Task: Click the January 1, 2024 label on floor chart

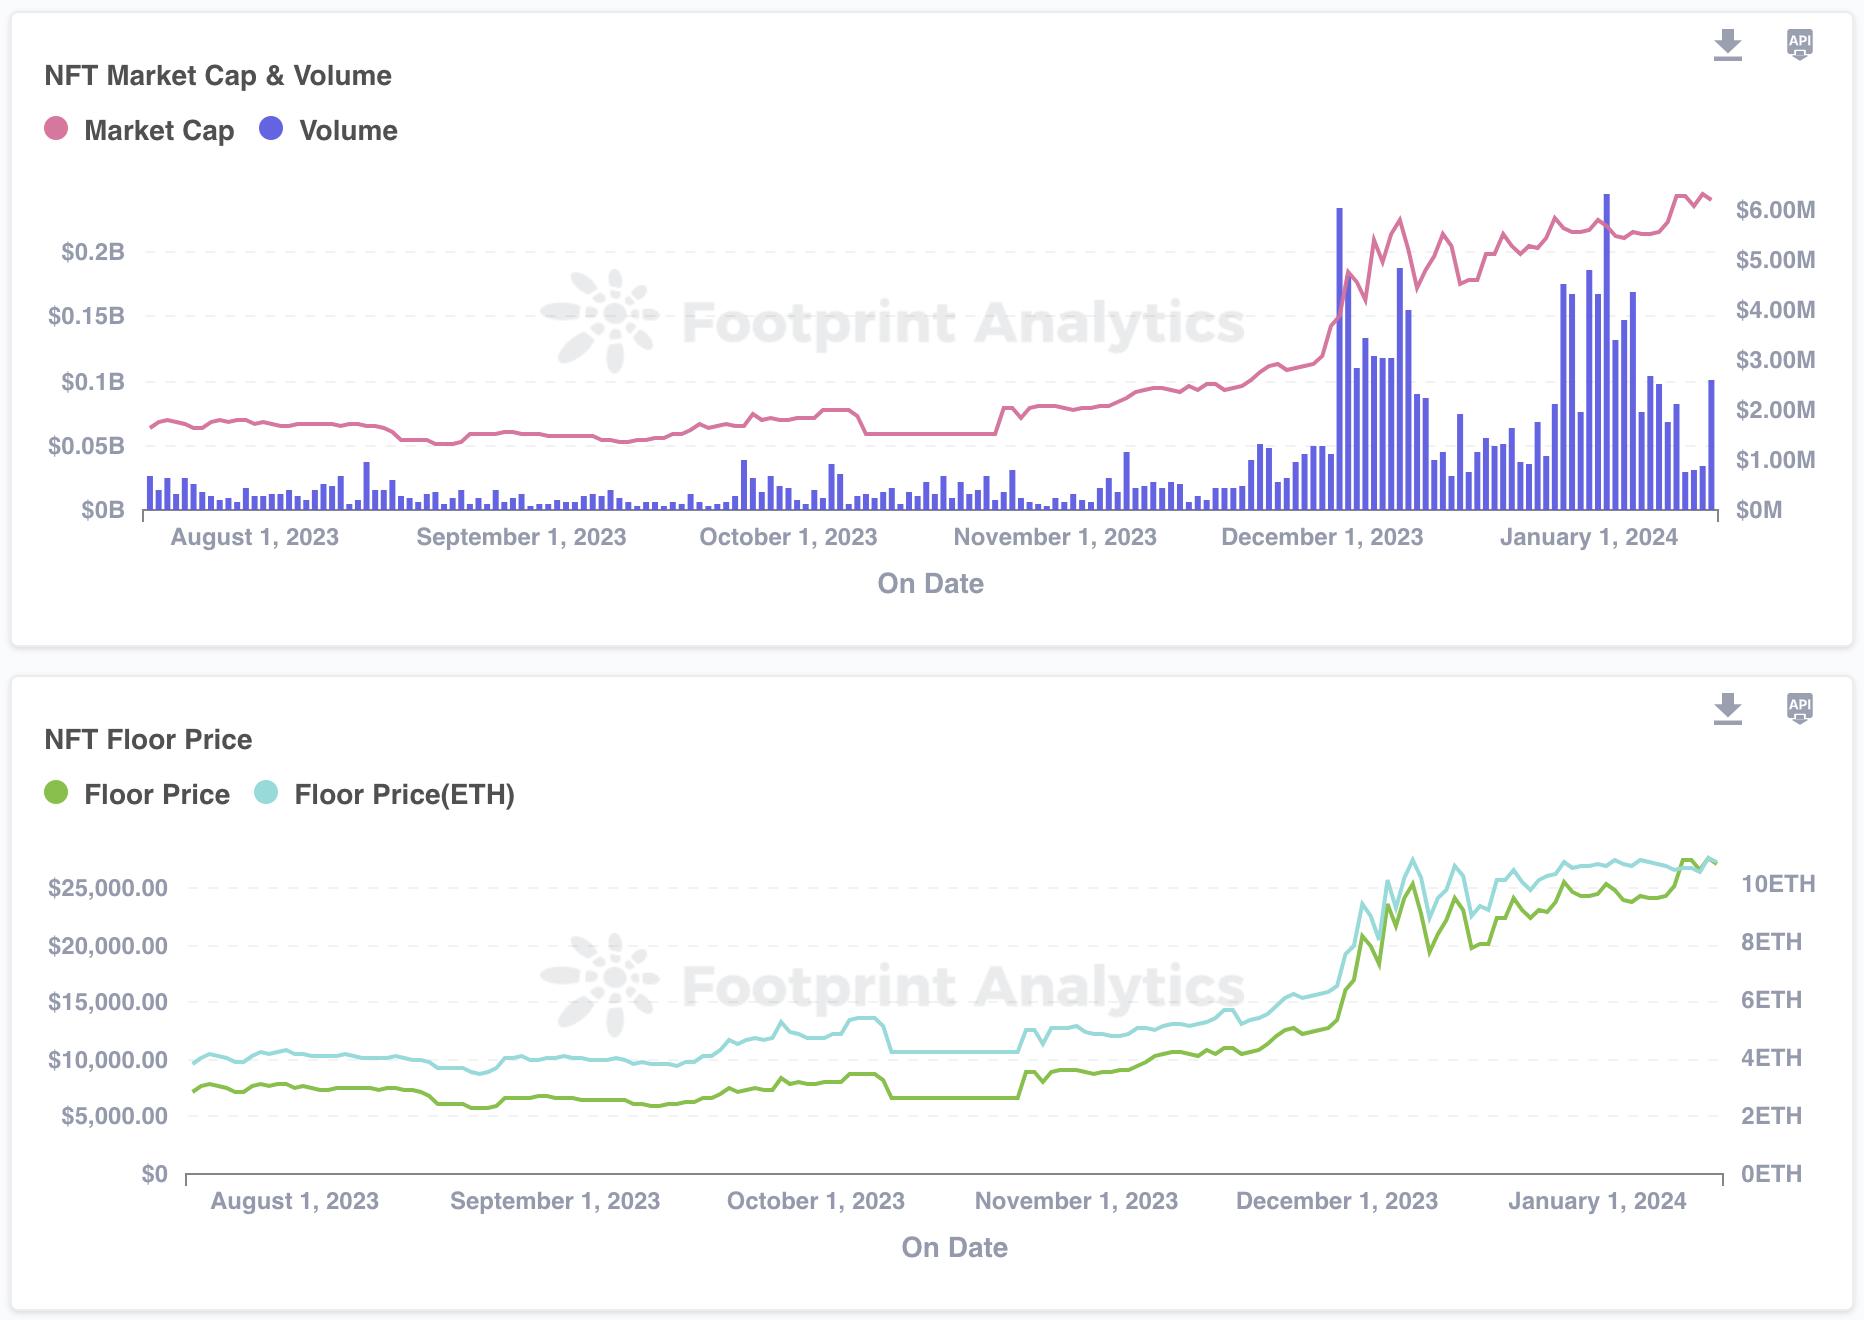Action: pyautogui.click(x=1596, y=1201)
